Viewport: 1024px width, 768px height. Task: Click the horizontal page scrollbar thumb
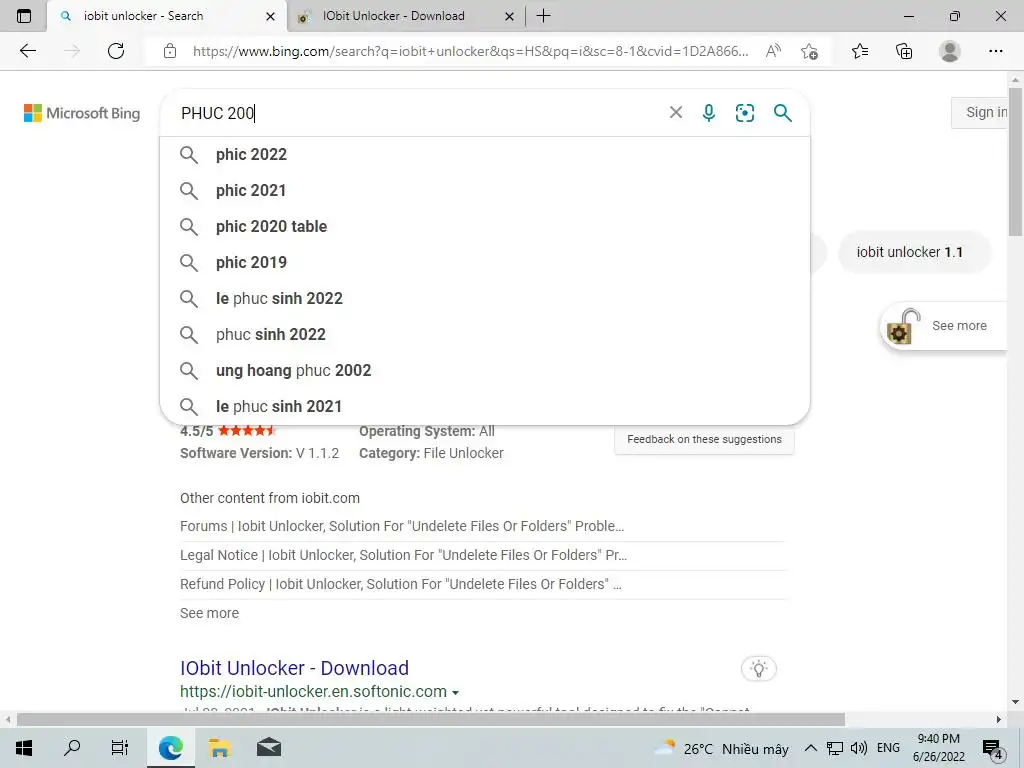click(x=431, y=719)
